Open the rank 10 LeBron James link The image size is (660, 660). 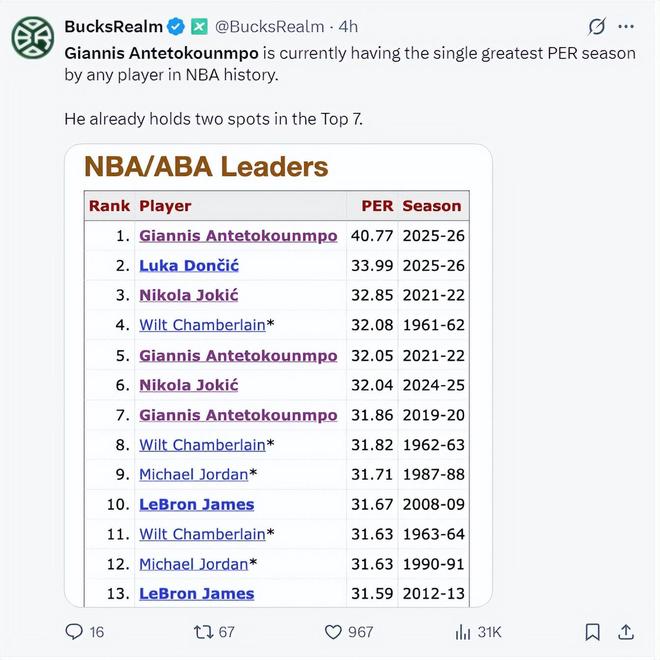[196, 504]
